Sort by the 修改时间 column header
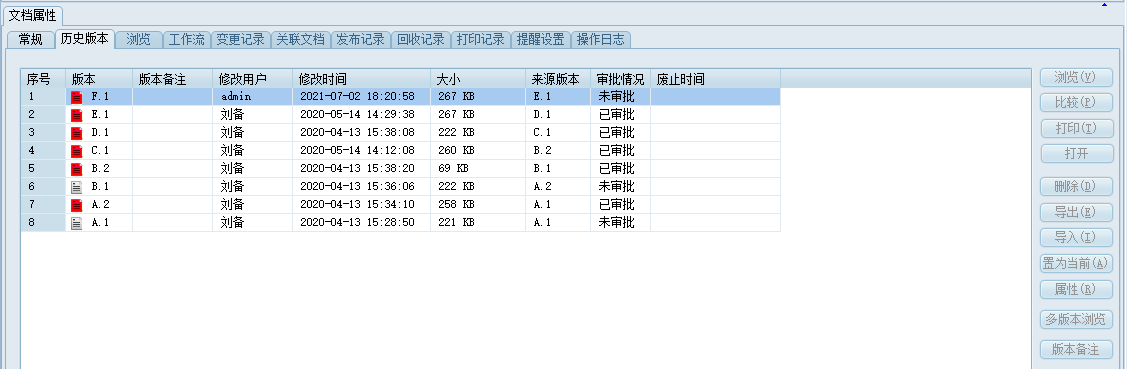Image resolution: width=1127 pixels, height=369 pixels. [362, 78]
